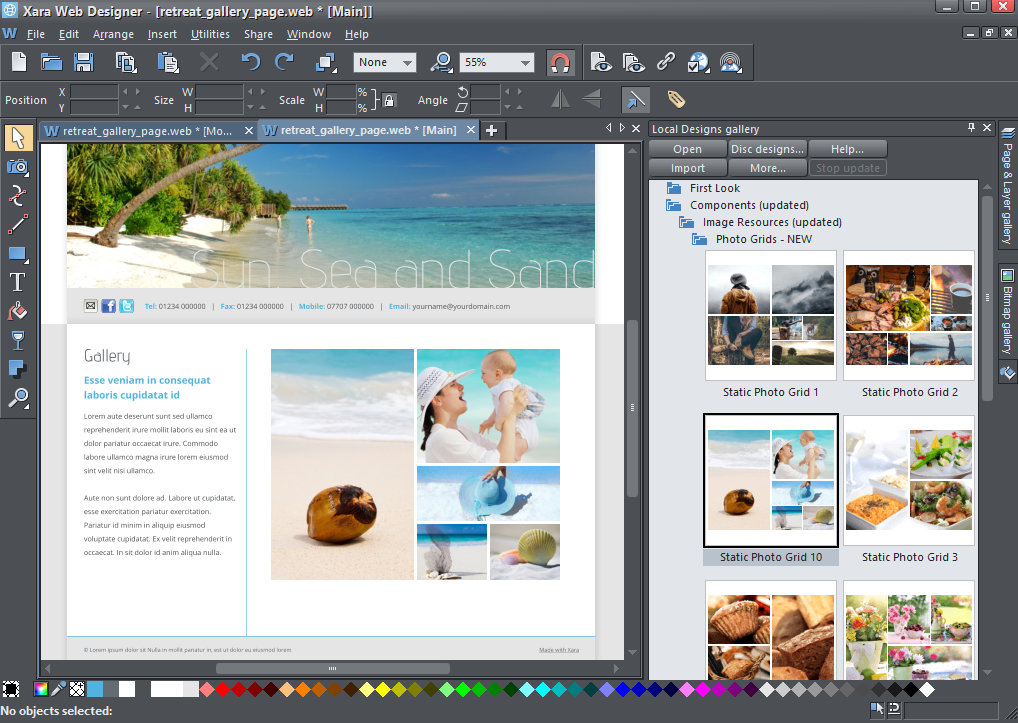
Task: Activate the Photo tool in the toolbox
Action: (18, 167)
